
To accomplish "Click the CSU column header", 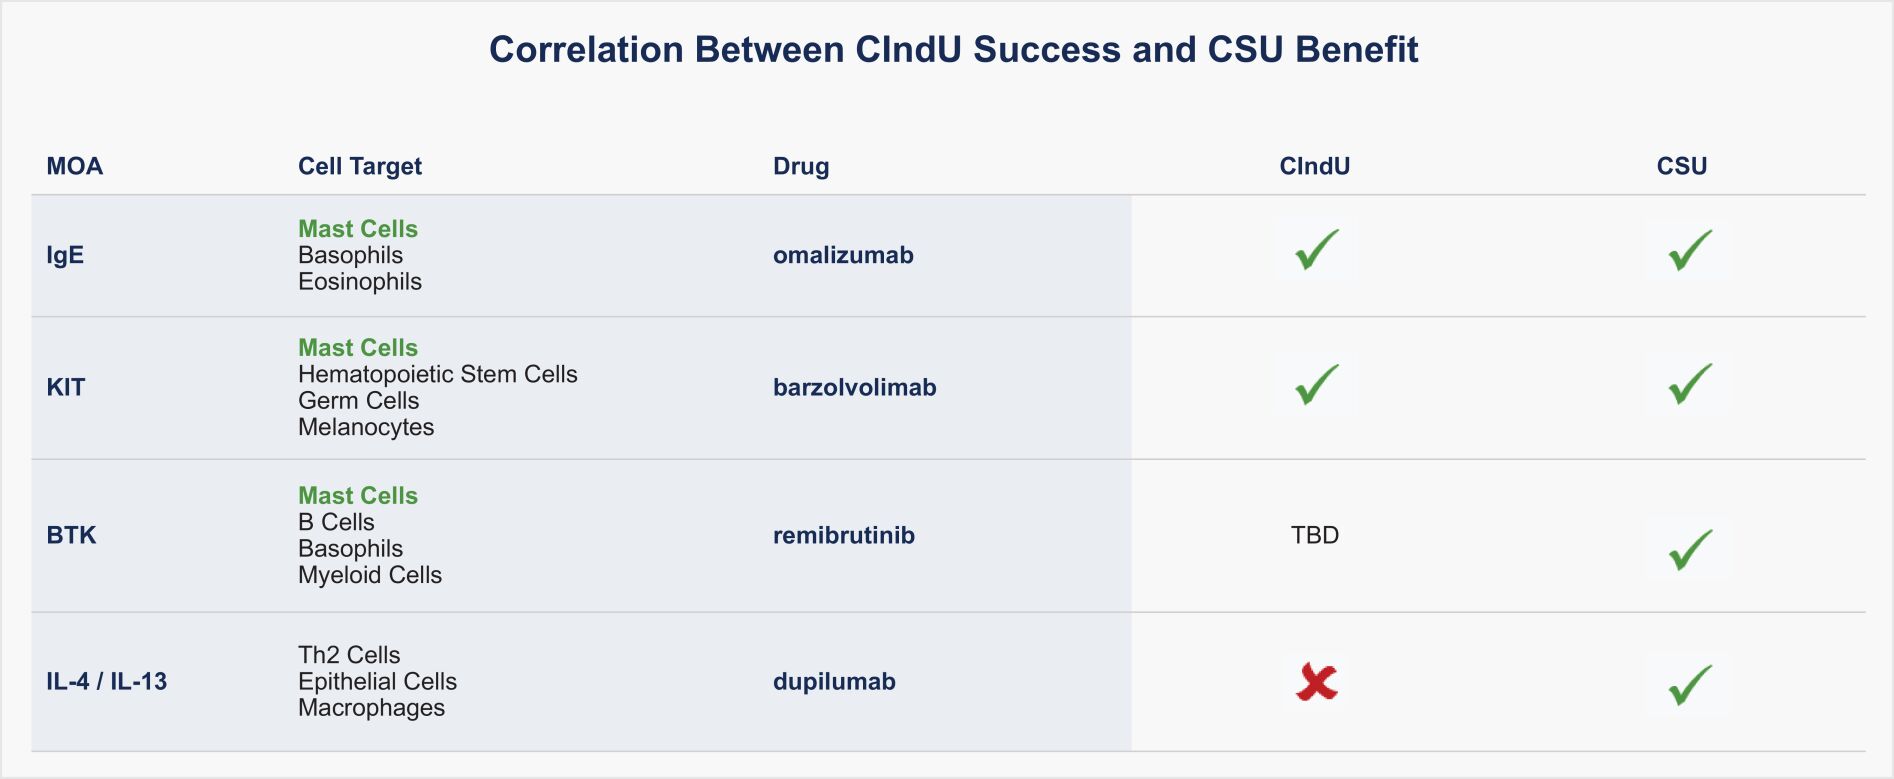I will point(1681,166).
